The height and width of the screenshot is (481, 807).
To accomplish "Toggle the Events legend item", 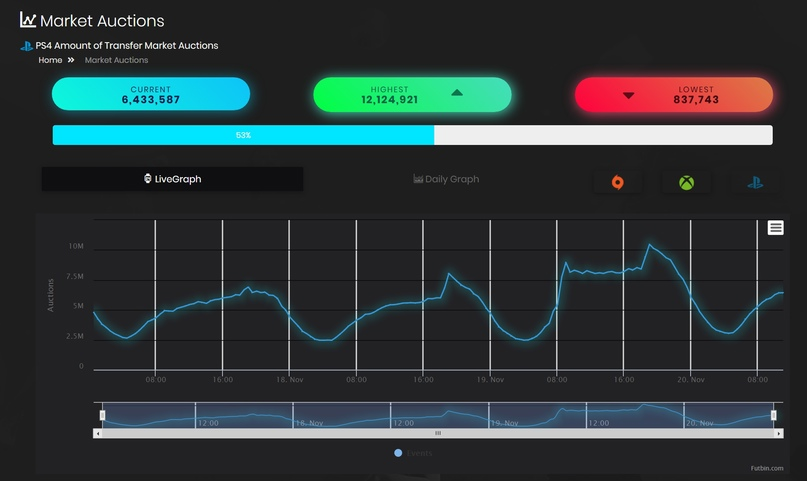I will (413, 453).
